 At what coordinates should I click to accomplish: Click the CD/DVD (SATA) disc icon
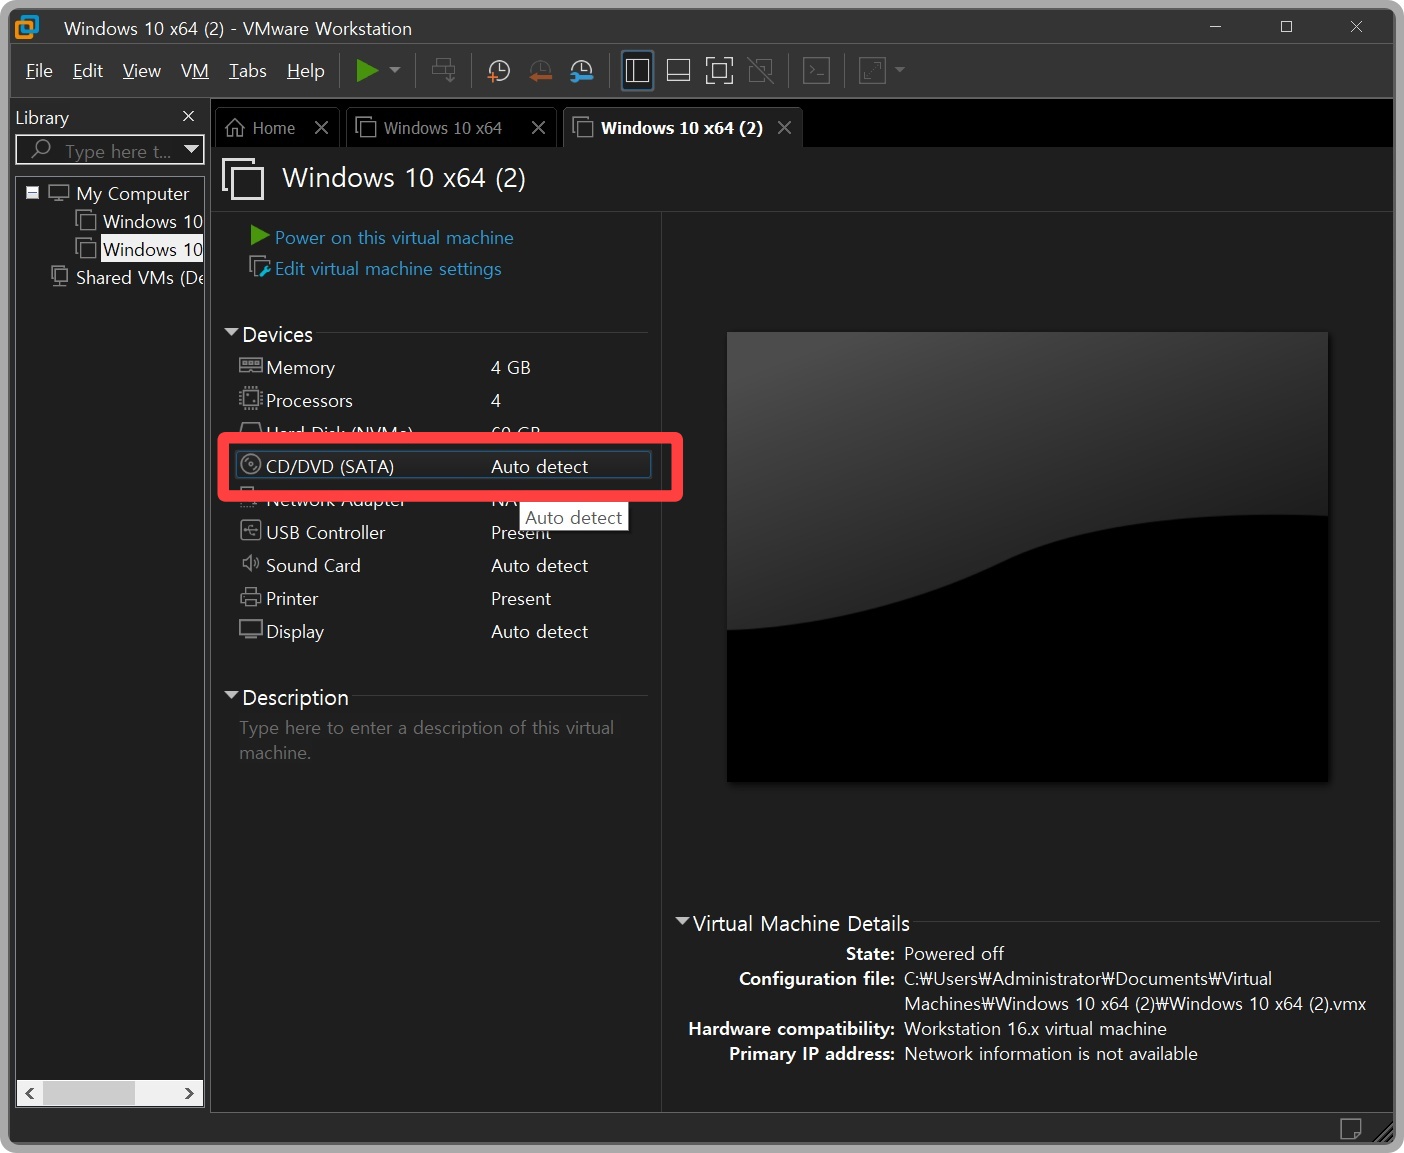coord(251,464)
